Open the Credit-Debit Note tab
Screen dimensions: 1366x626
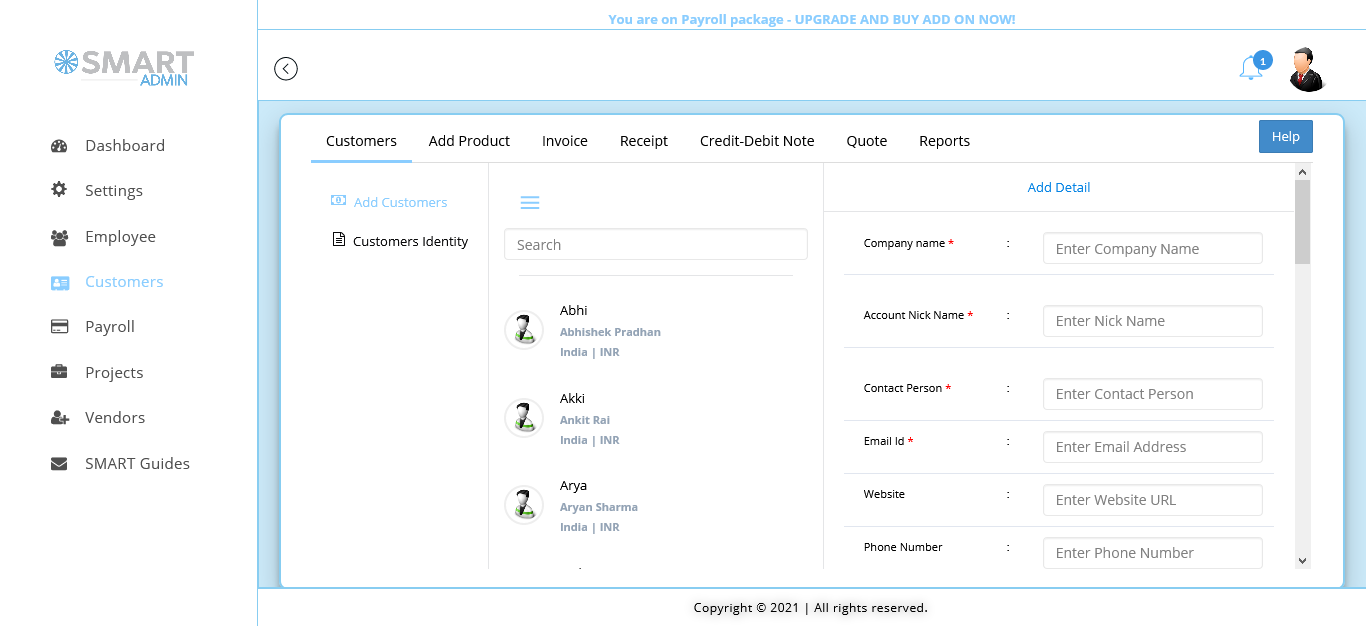coord(757,141)
